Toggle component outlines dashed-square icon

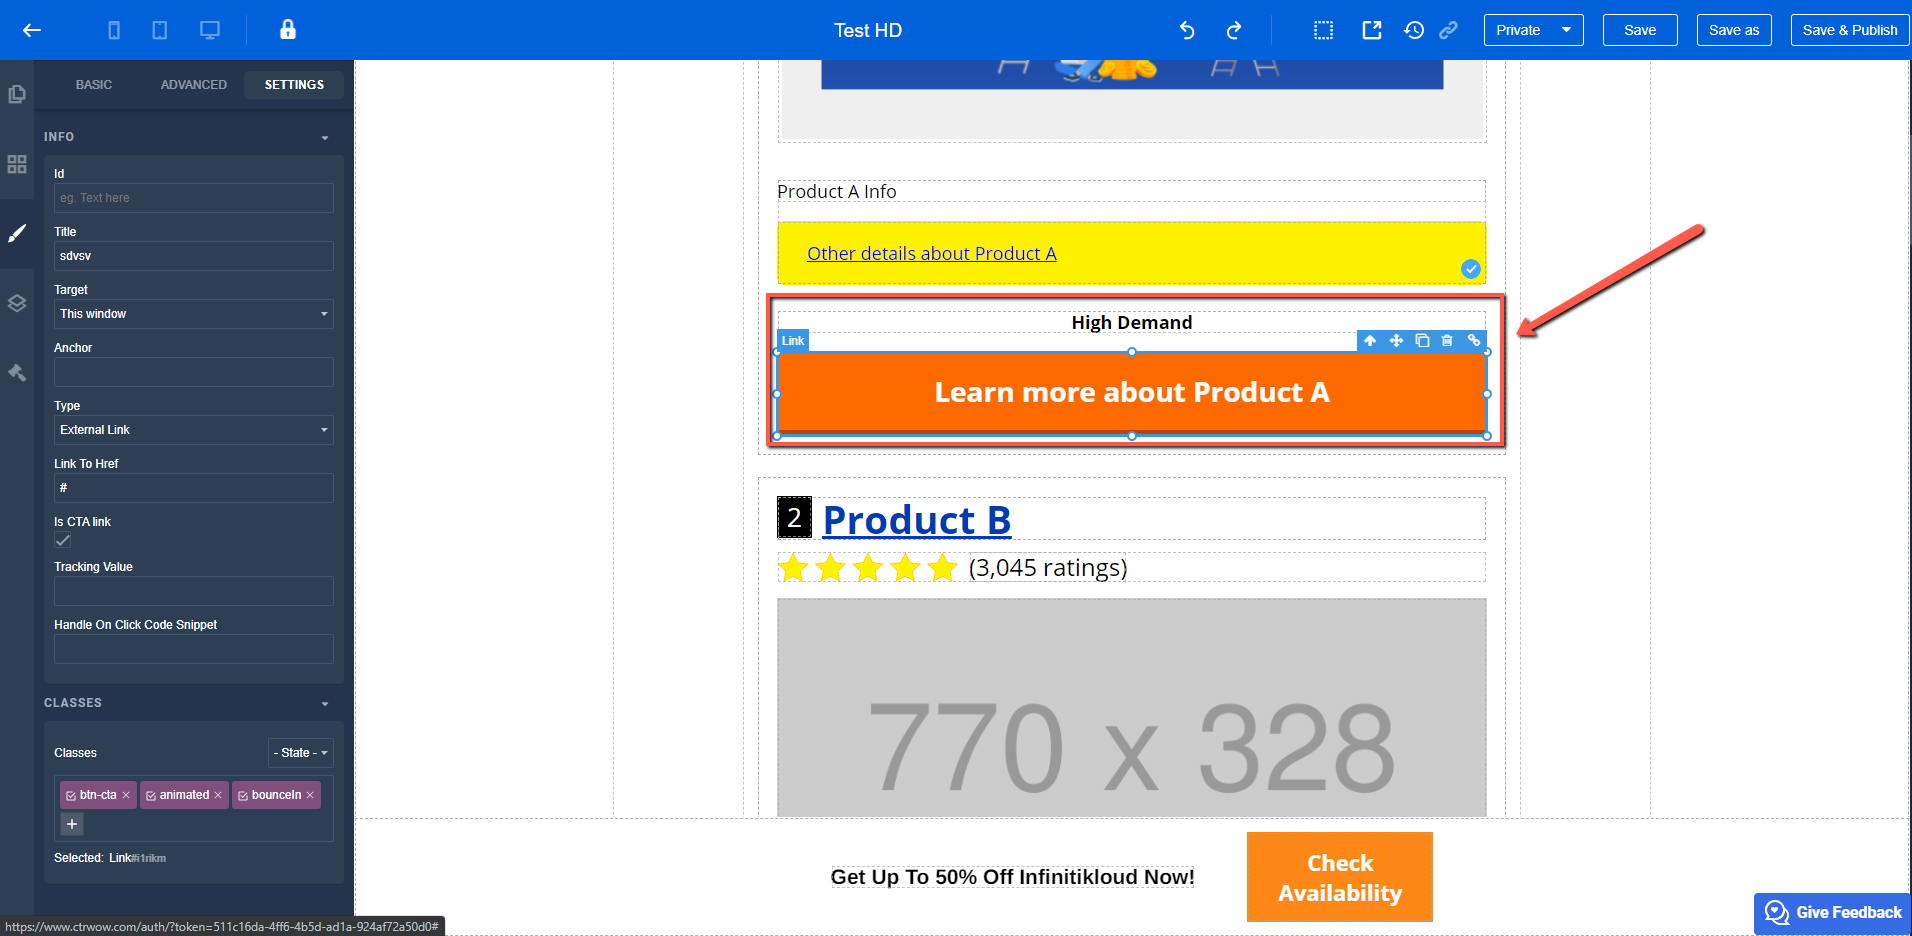(x=1324, y=30)
